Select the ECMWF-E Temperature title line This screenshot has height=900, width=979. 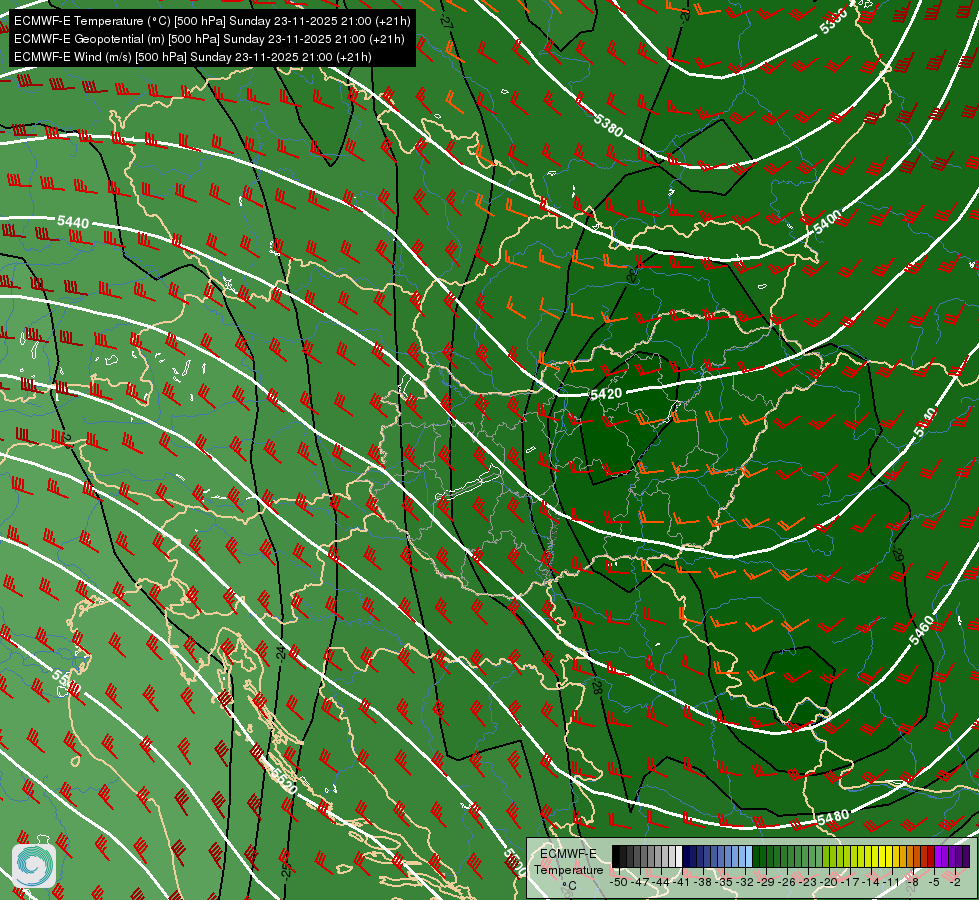pos(212,21)
